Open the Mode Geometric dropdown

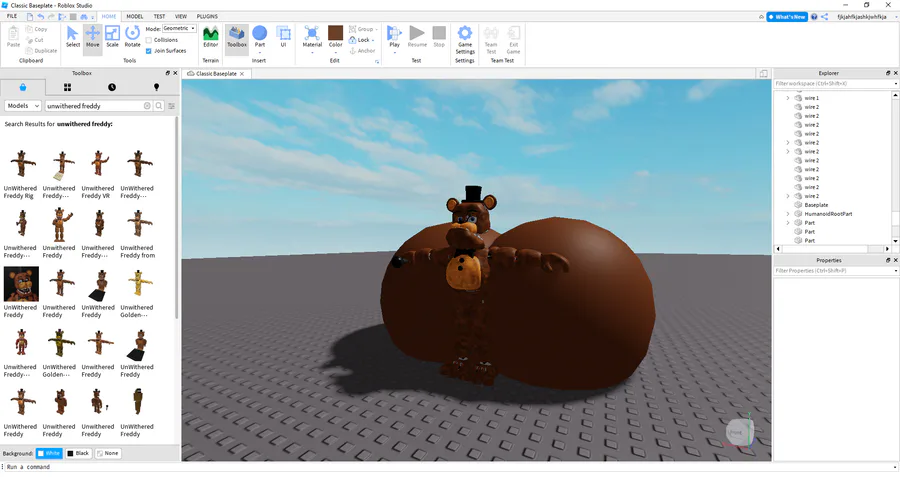180,28
